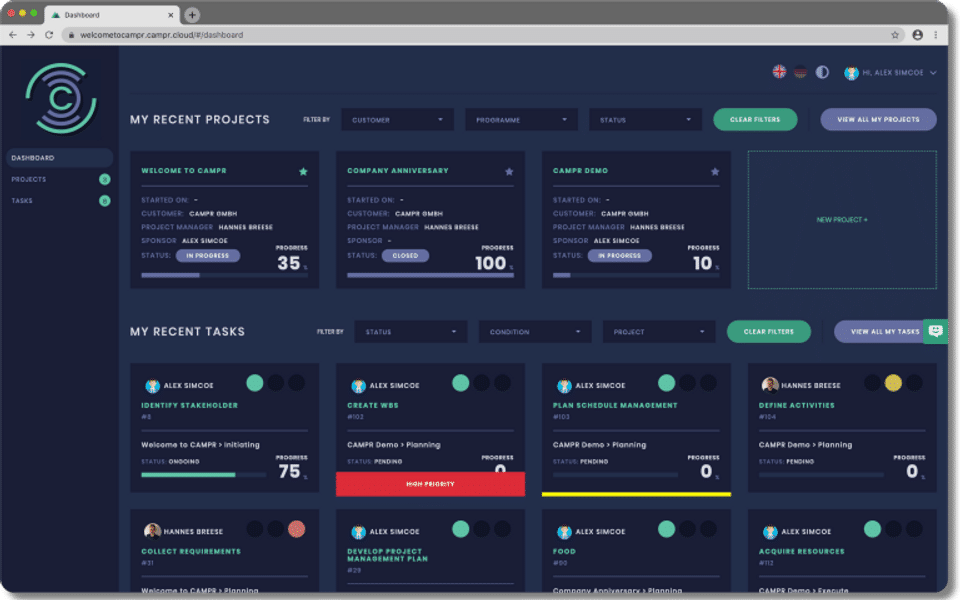Image resolution: width=960 pixels, height=600 pixels.
Task: Bookmark this page with the star icon
Action: [x=894, y=35]
